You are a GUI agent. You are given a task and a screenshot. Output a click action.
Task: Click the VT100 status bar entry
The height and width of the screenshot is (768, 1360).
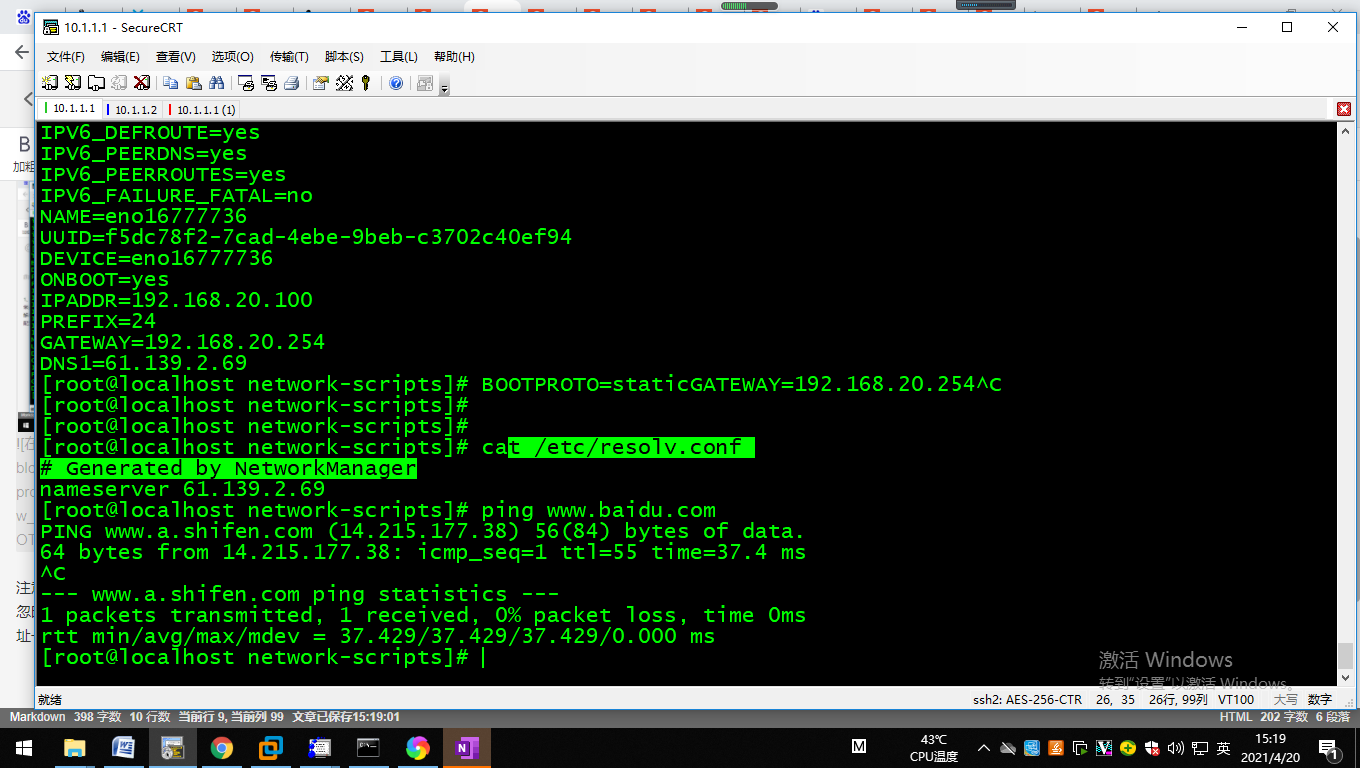point(1236,700)
